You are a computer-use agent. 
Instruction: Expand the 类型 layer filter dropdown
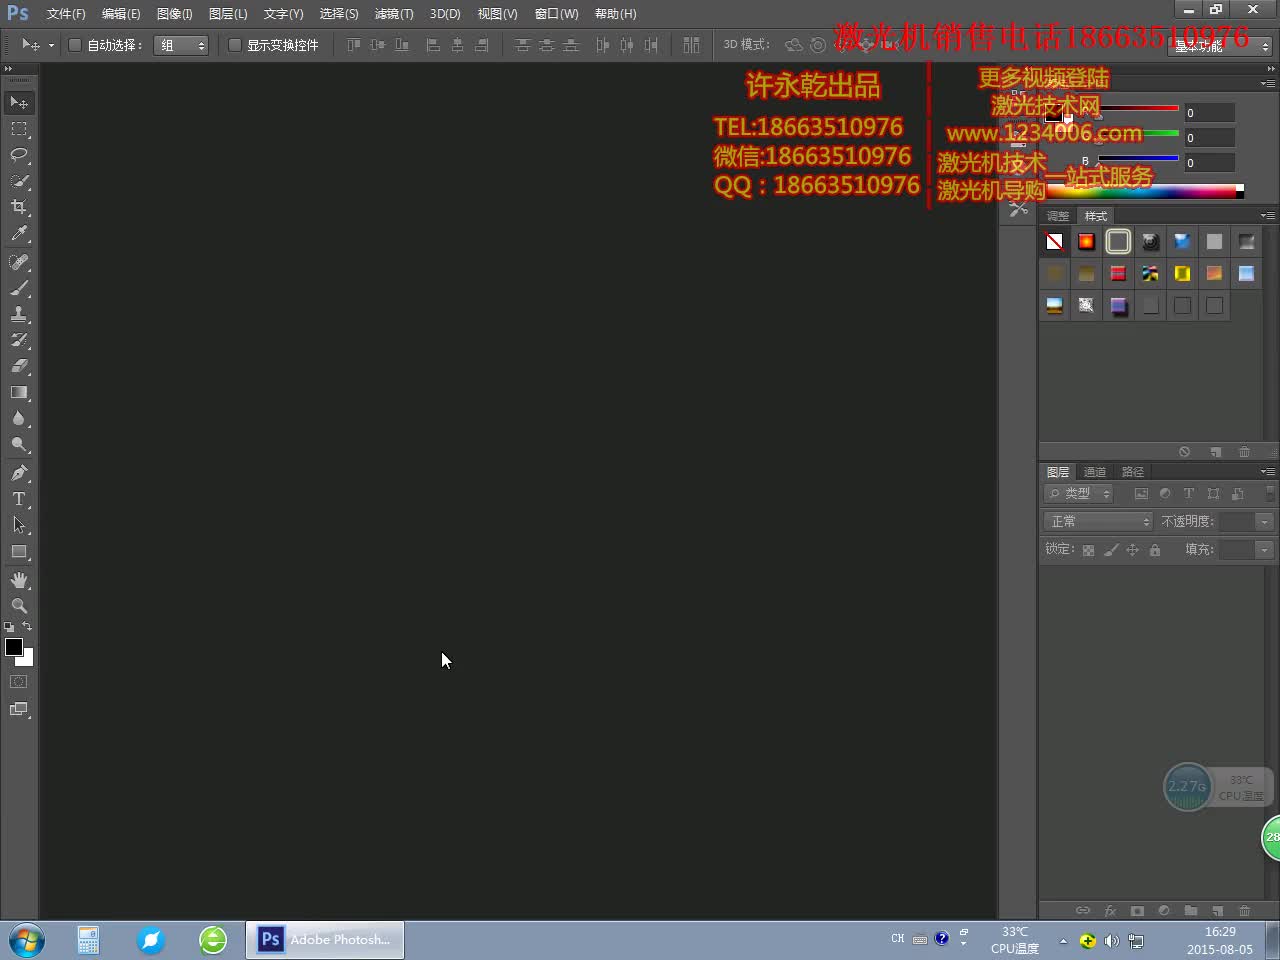(1079, 494)
